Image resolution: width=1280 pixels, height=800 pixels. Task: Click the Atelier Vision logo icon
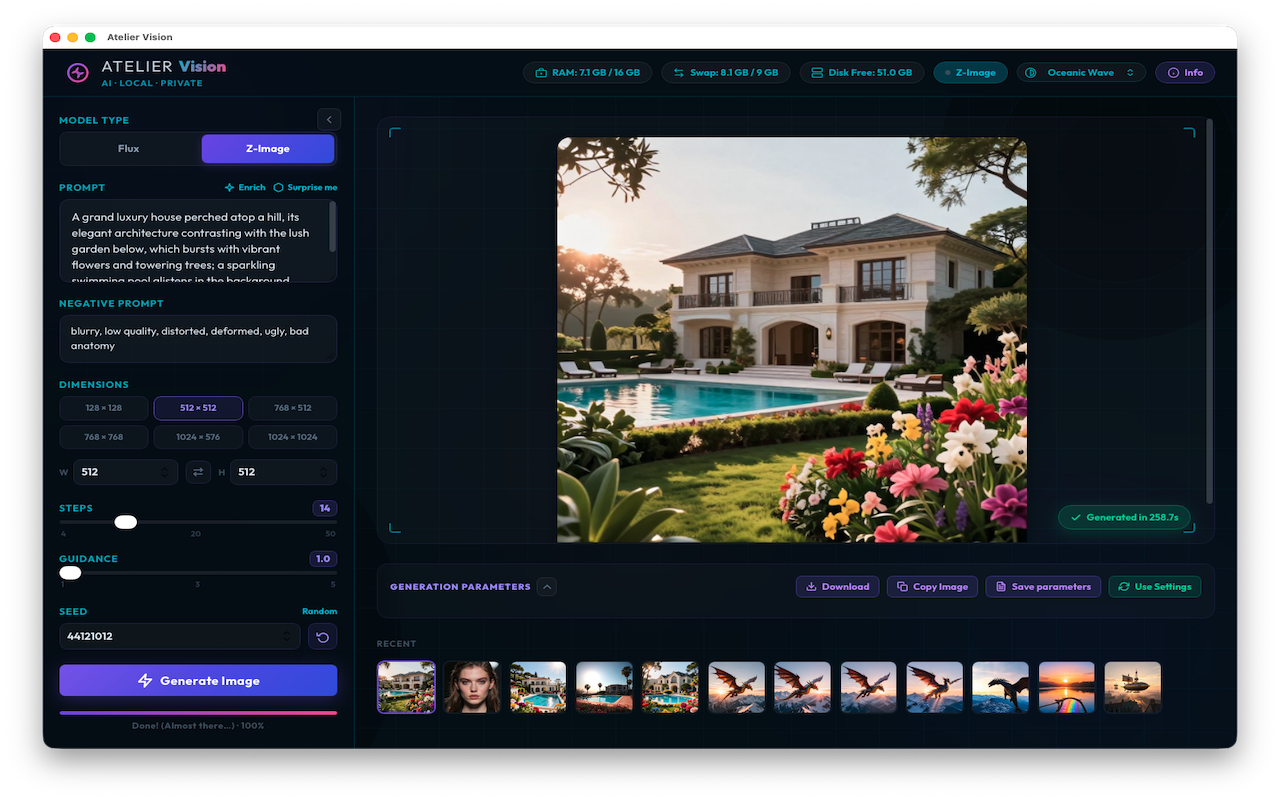78,73
